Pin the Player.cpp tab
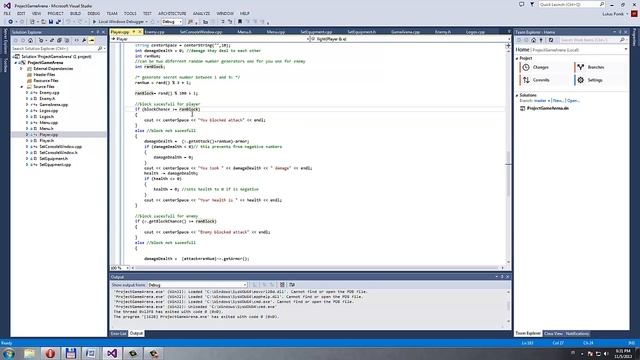640x360 pixels. [133, 32]
